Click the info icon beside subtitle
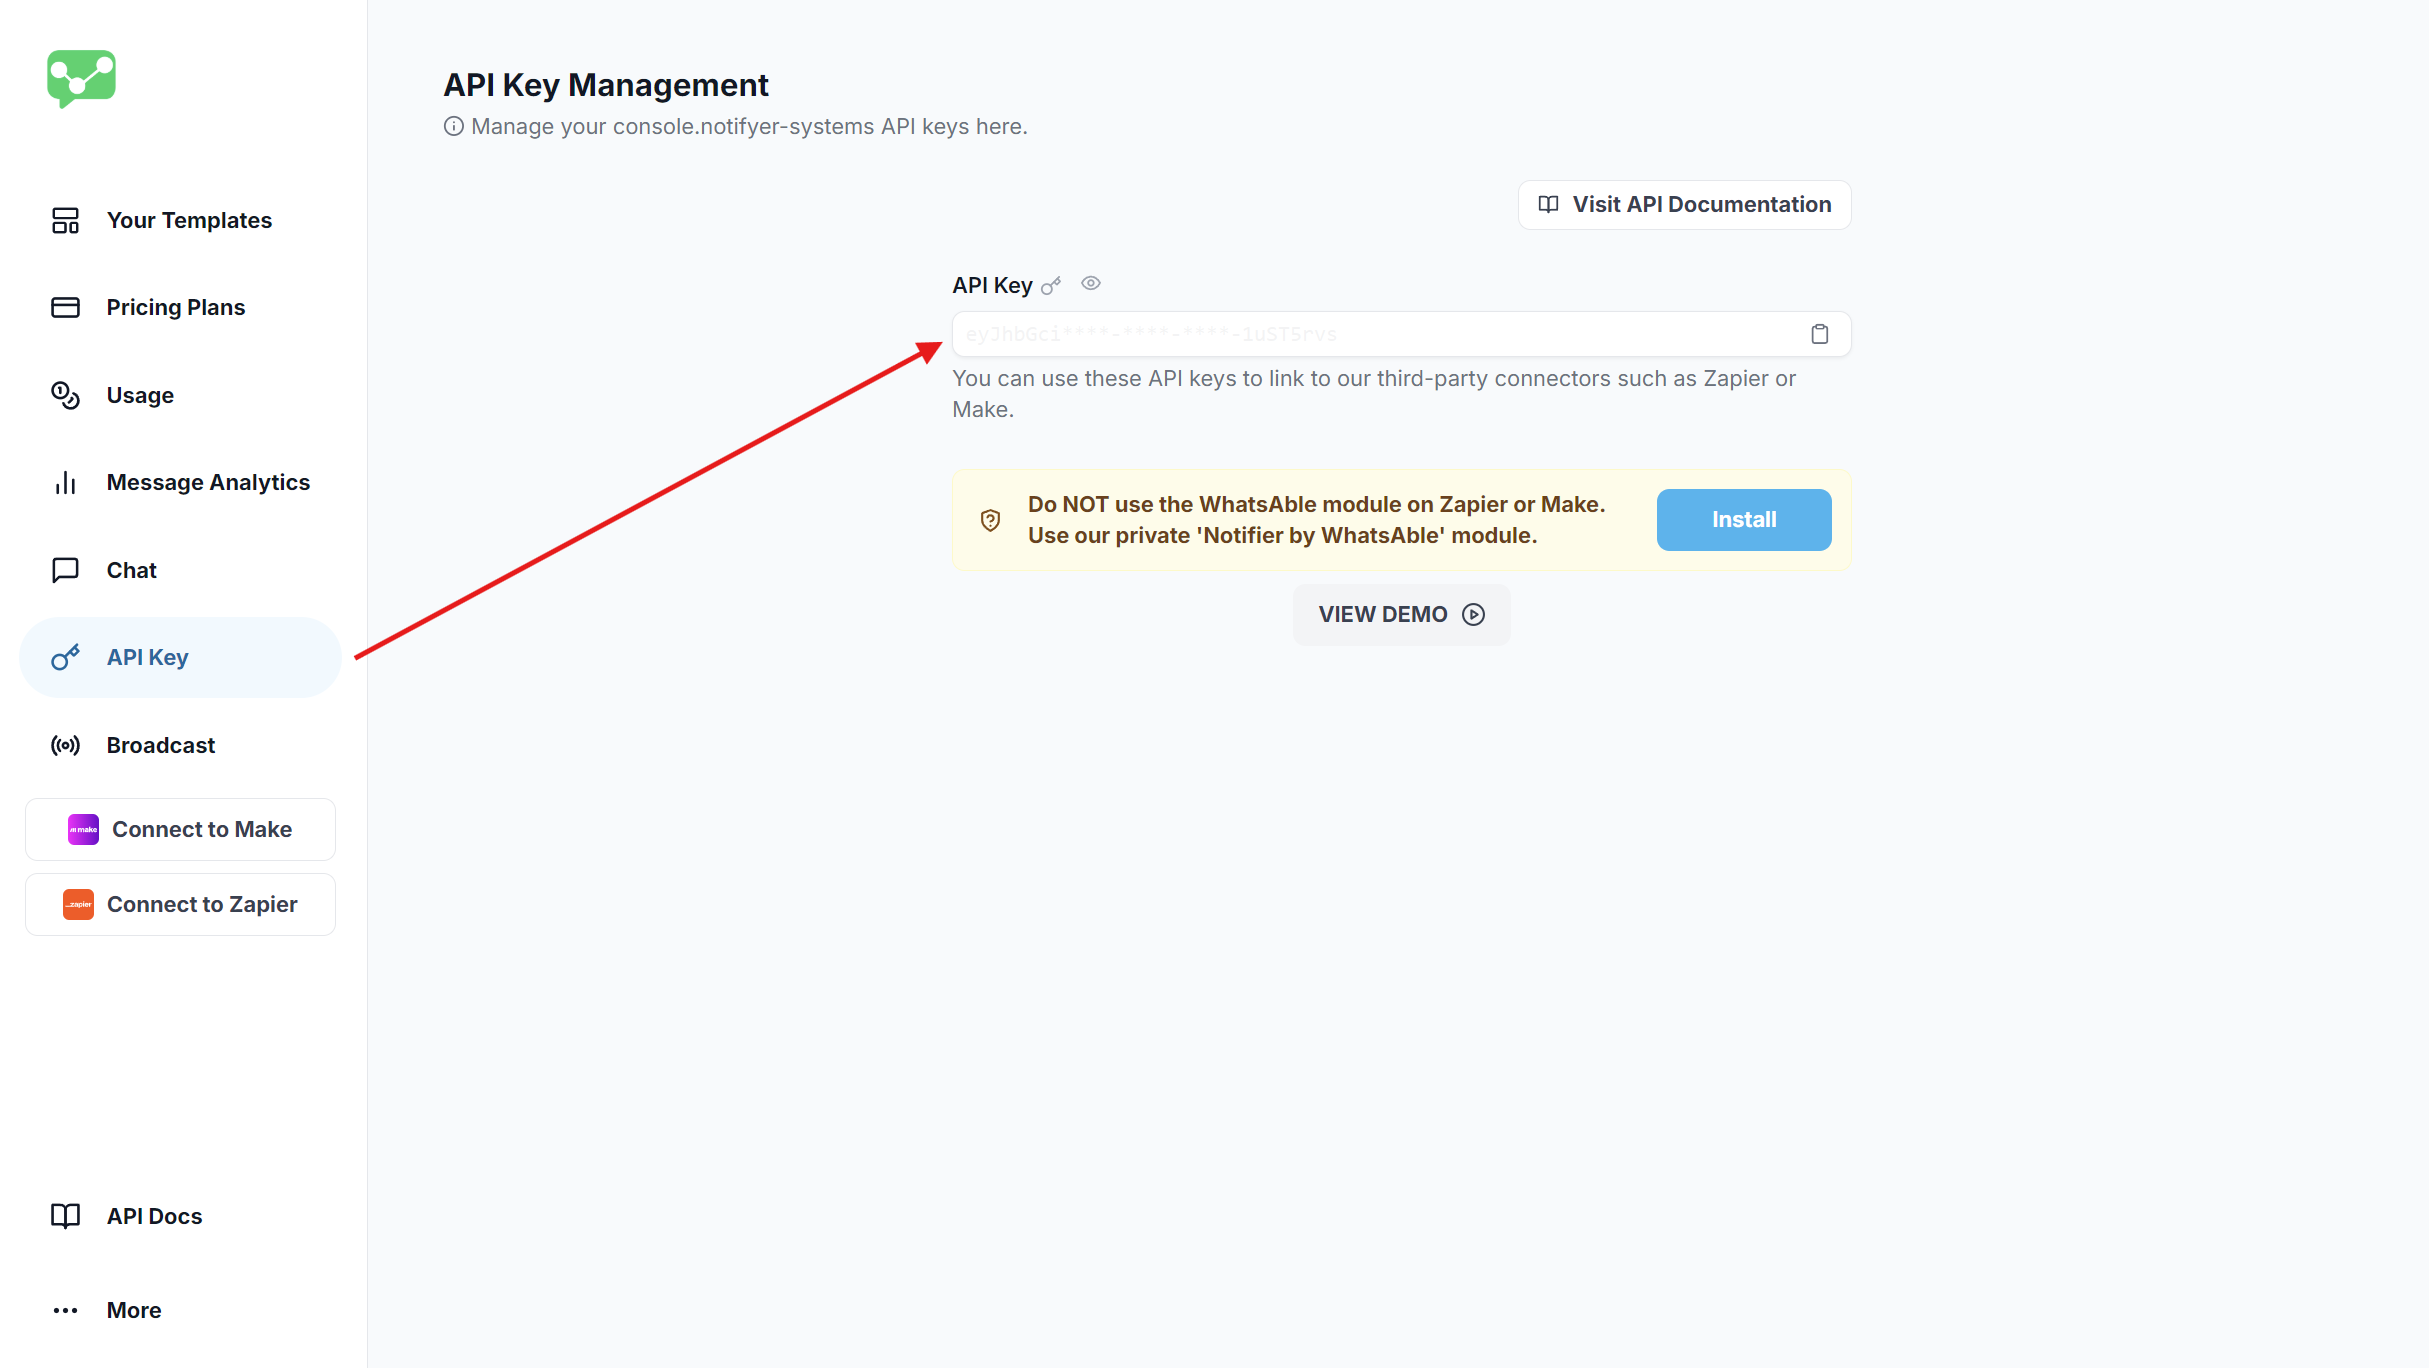The image size is (2429, 1368). click(454, 126)
